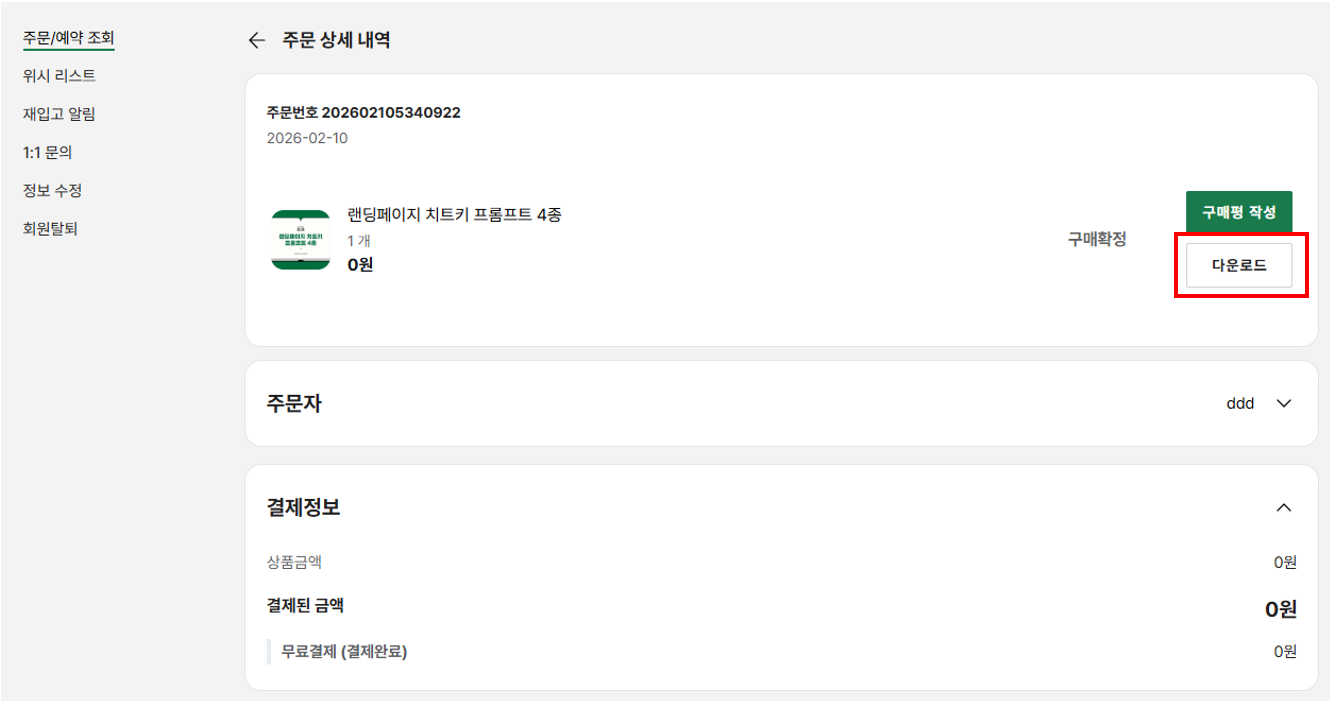The height and width of the screenshot is (701, 1330).
Task: Click the 결제정보 section heading
Action: (303, 508)
